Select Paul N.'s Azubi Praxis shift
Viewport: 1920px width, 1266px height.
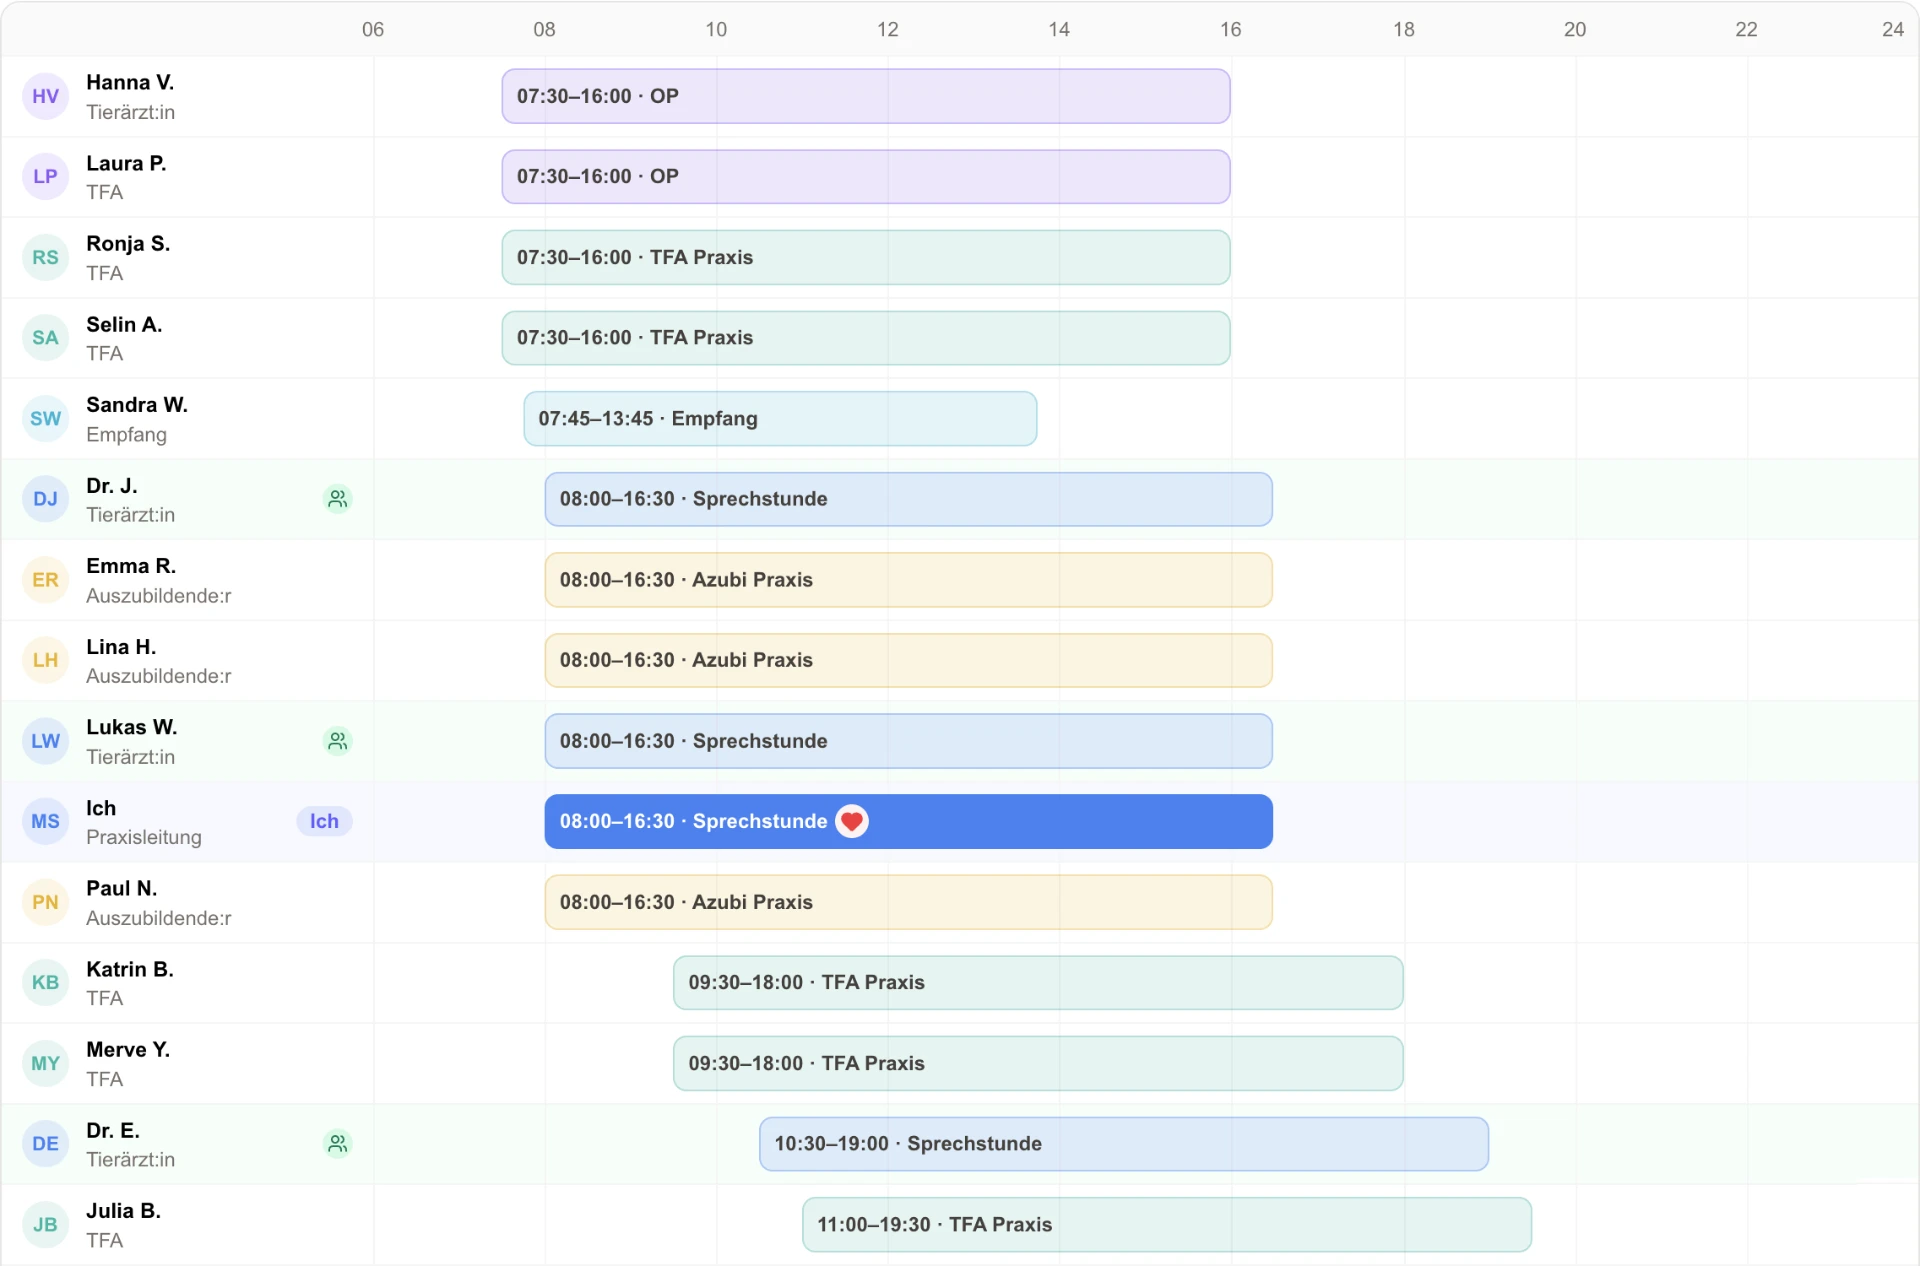(x=909, y=902)
